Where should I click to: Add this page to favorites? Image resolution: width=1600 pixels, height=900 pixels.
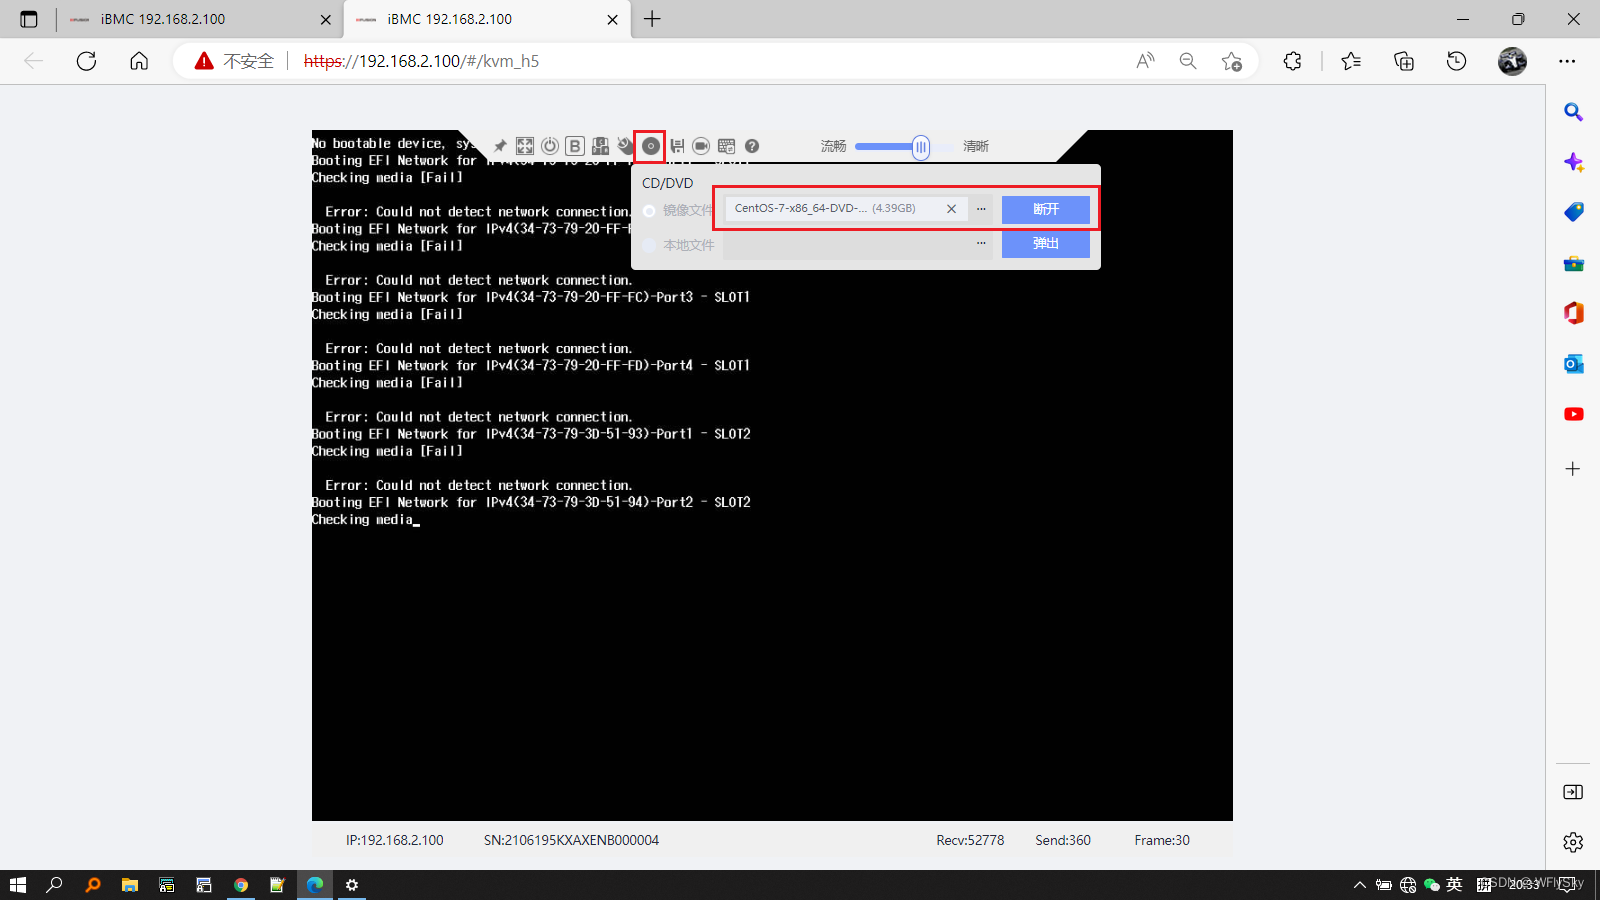click(1232, 61)
